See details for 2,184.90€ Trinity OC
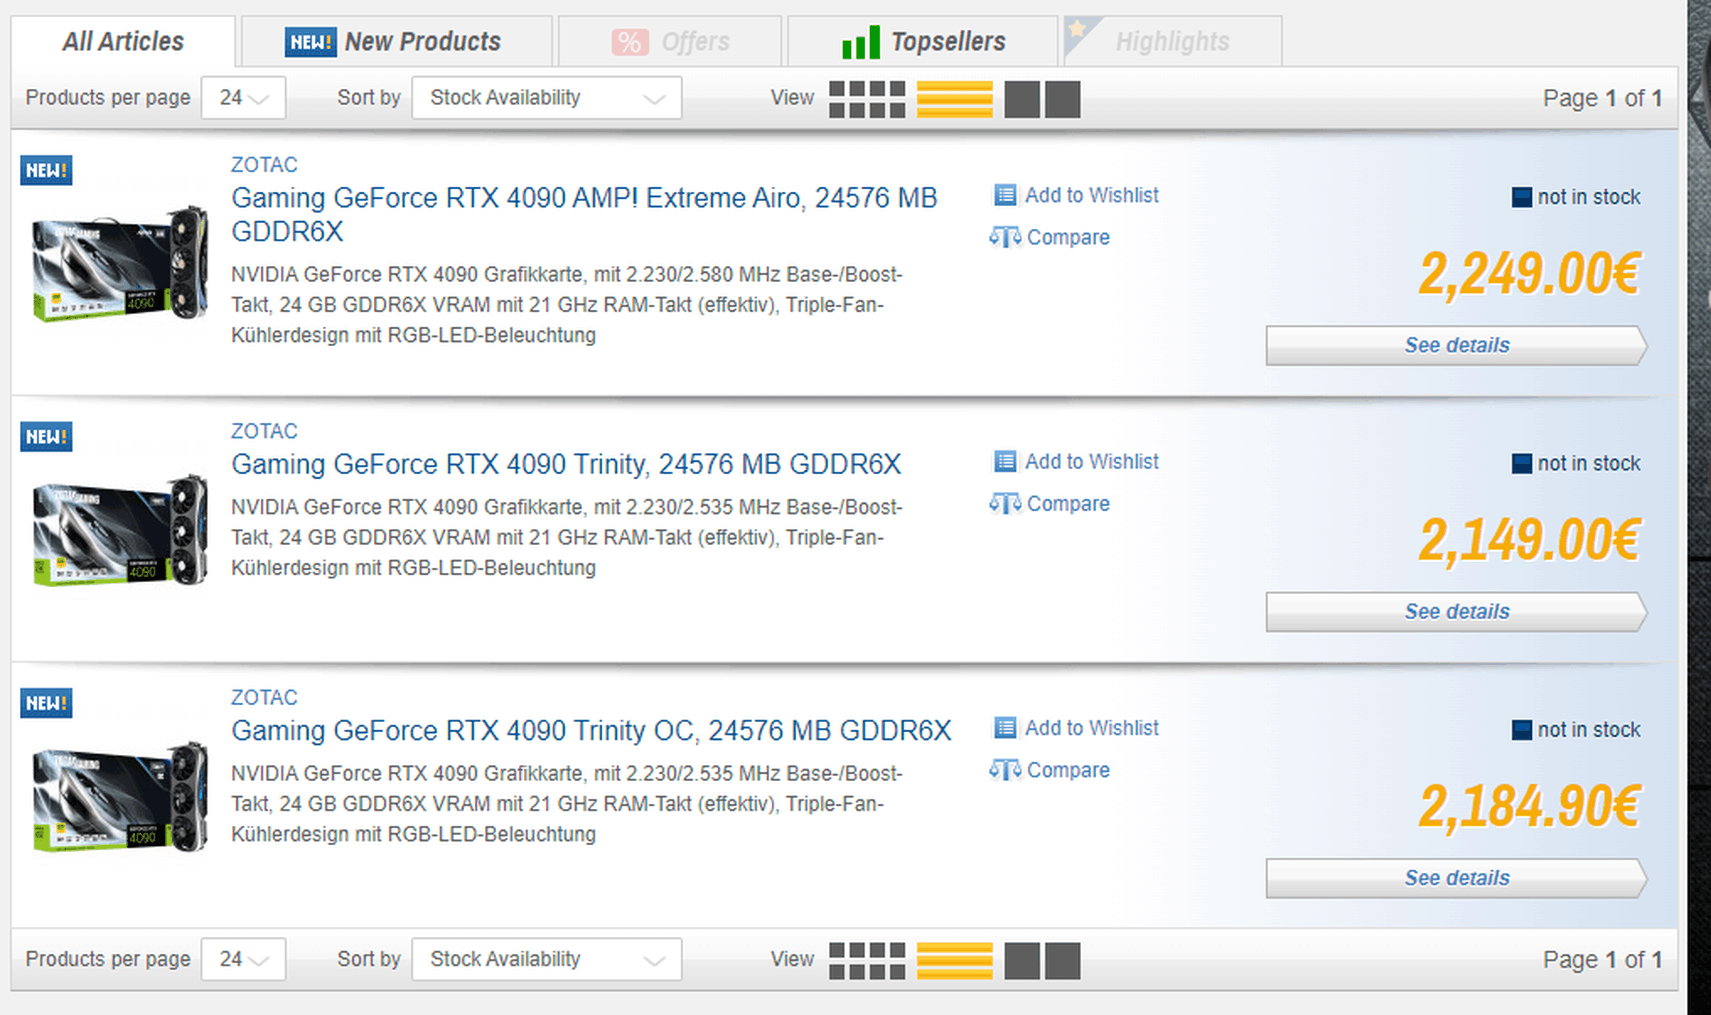Screen dimensions: 1711x1015 pyautogui.click(x=1456, y=878)
